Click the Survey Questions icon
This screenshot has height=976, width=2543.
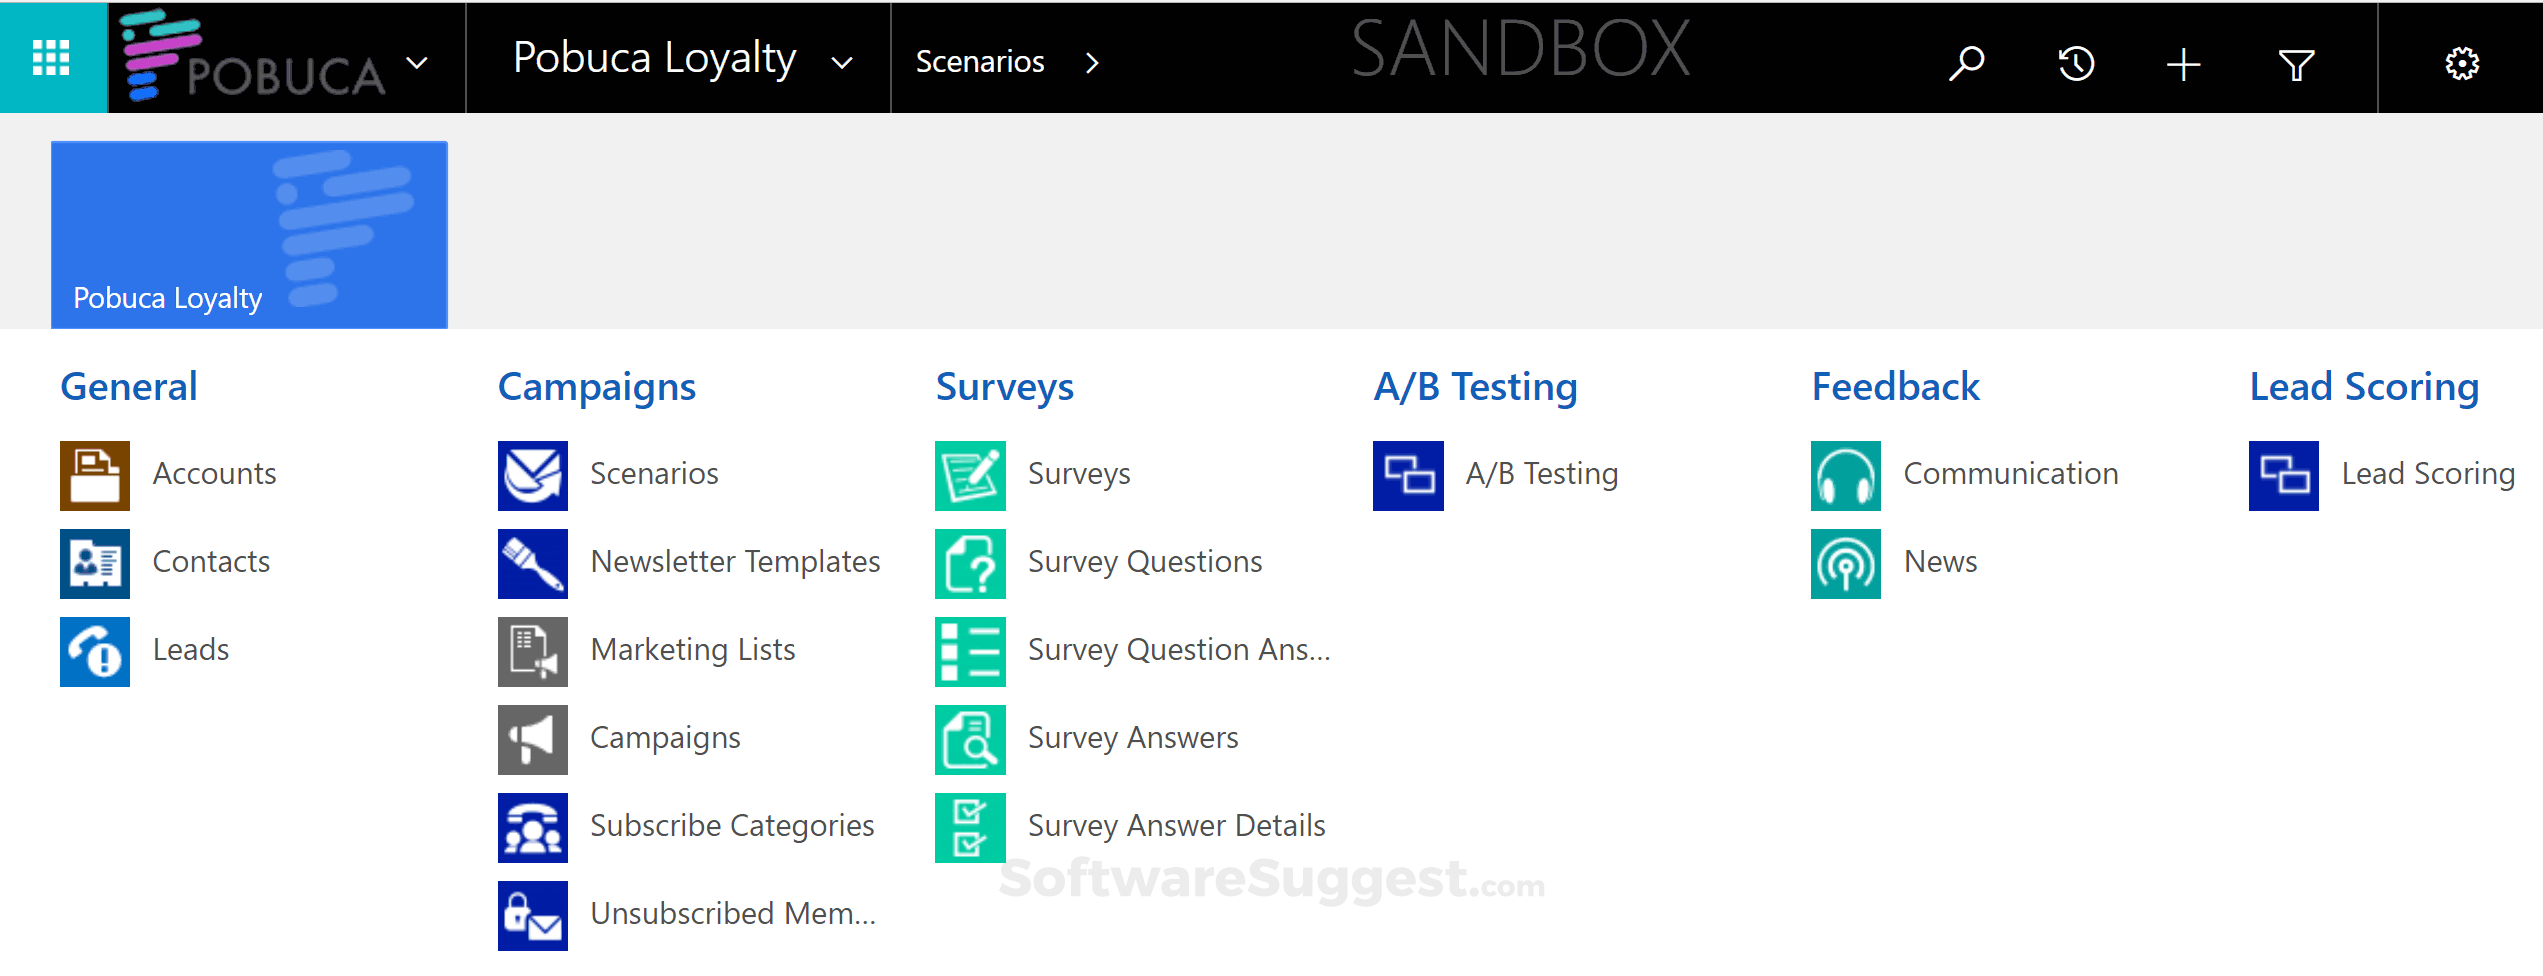pos(970,563)
